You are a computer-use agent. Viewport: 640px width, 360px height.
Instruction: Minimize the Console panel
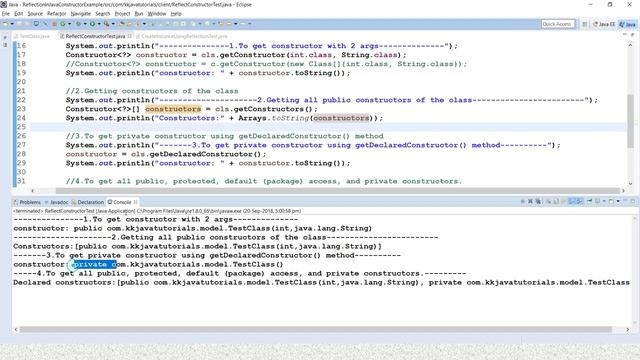coord(625,201)
